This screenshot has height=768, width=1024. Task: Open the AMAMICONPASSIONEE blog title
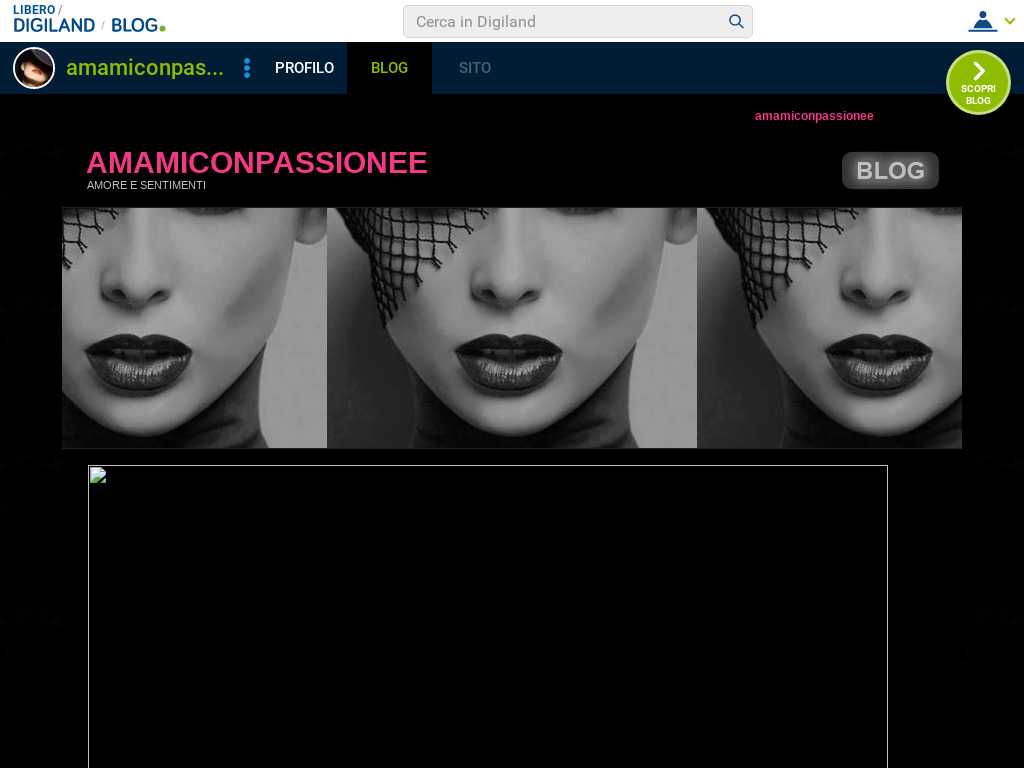point(257,163)
